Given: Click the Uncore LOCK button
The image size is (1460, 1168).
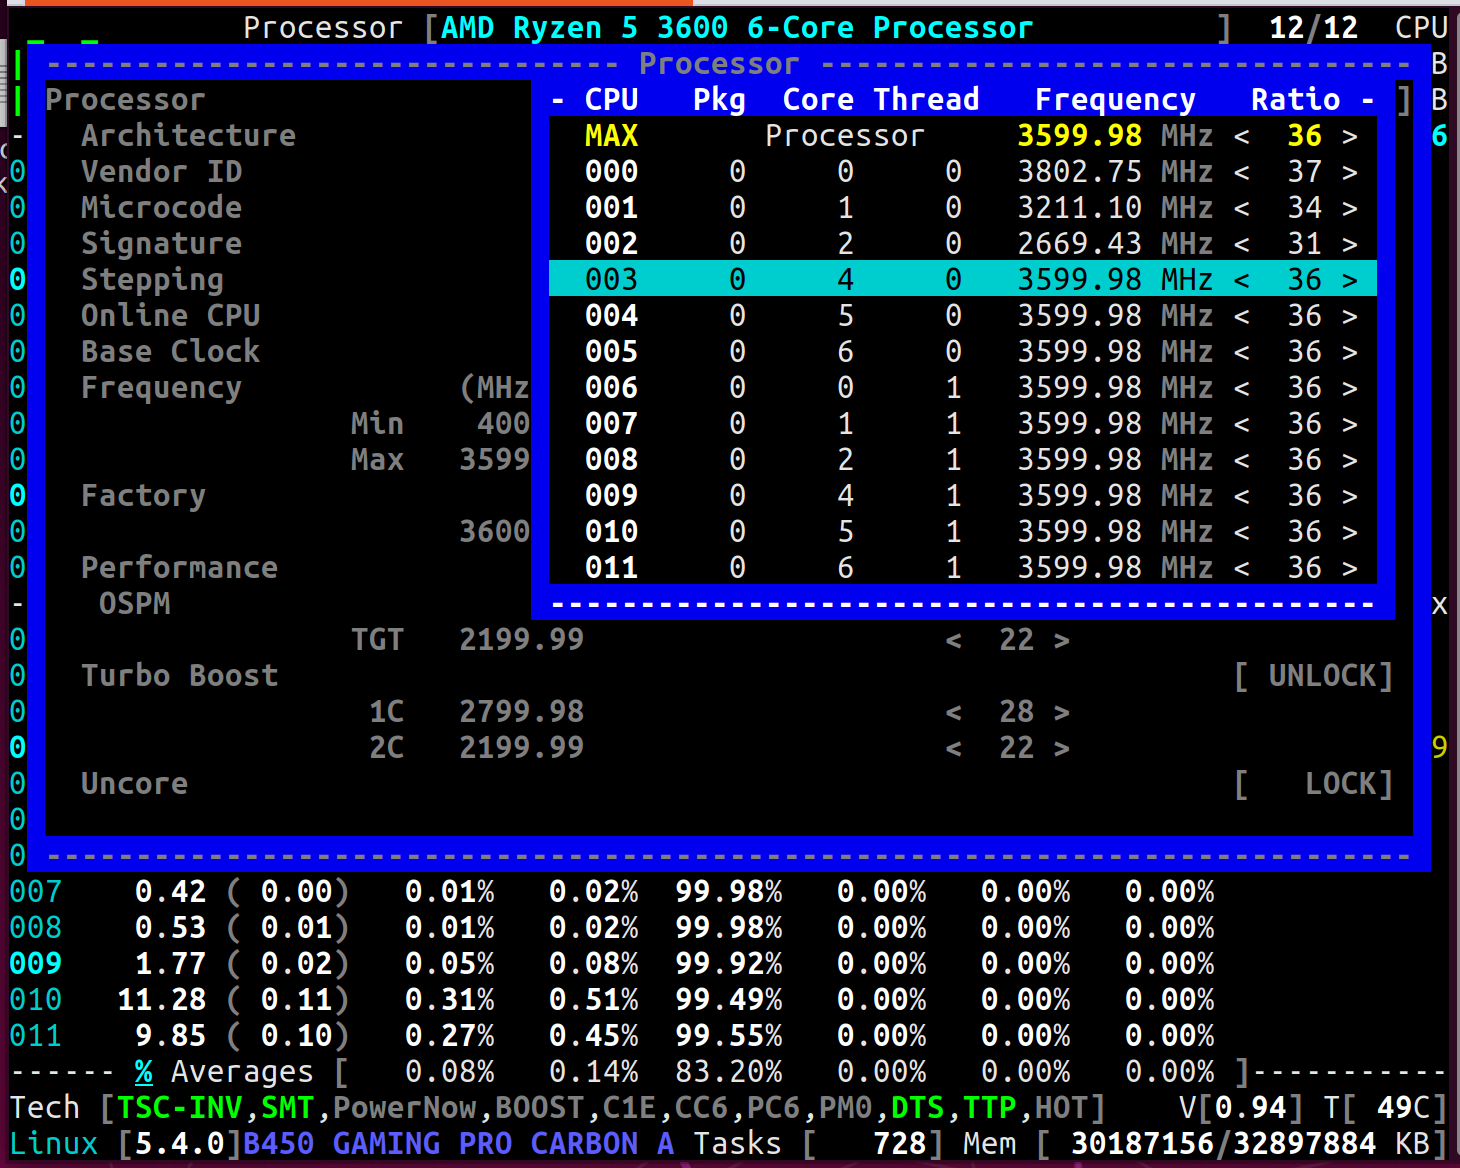Looking at the screenshot, I should 1313,784.
